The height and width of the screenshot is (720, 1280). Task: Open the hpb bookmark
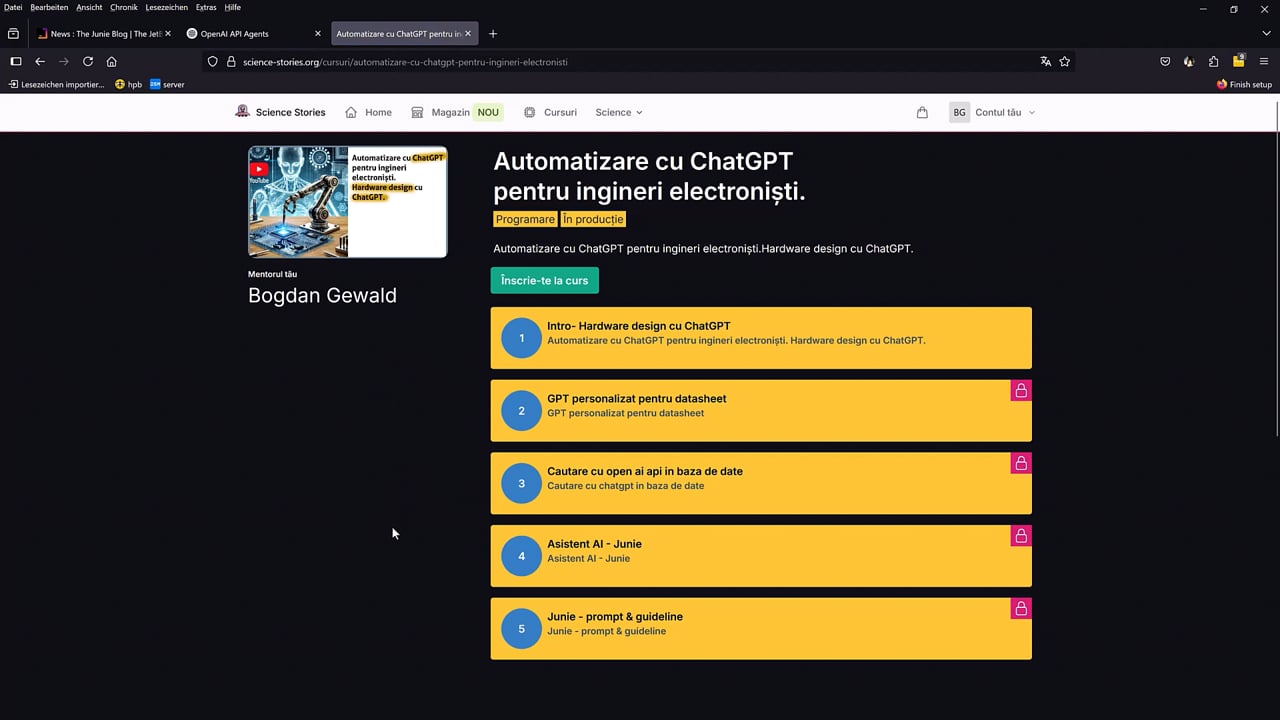(129, 84)
